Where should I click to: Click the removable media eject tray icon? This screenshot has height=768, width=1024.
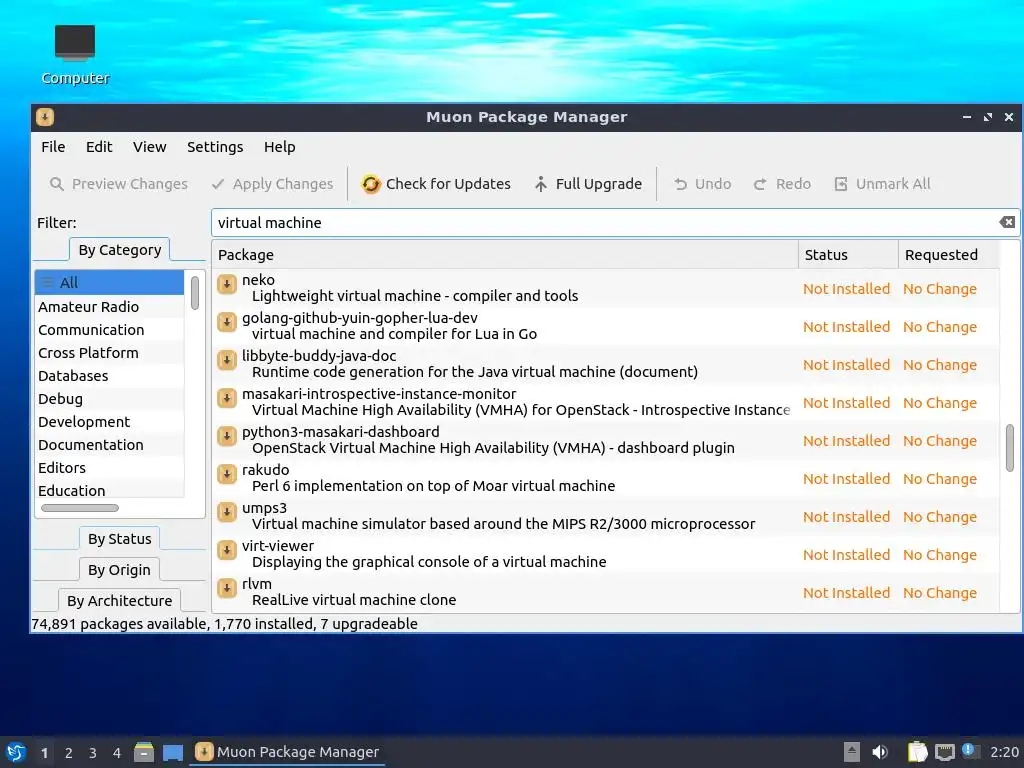click(852, 752)
